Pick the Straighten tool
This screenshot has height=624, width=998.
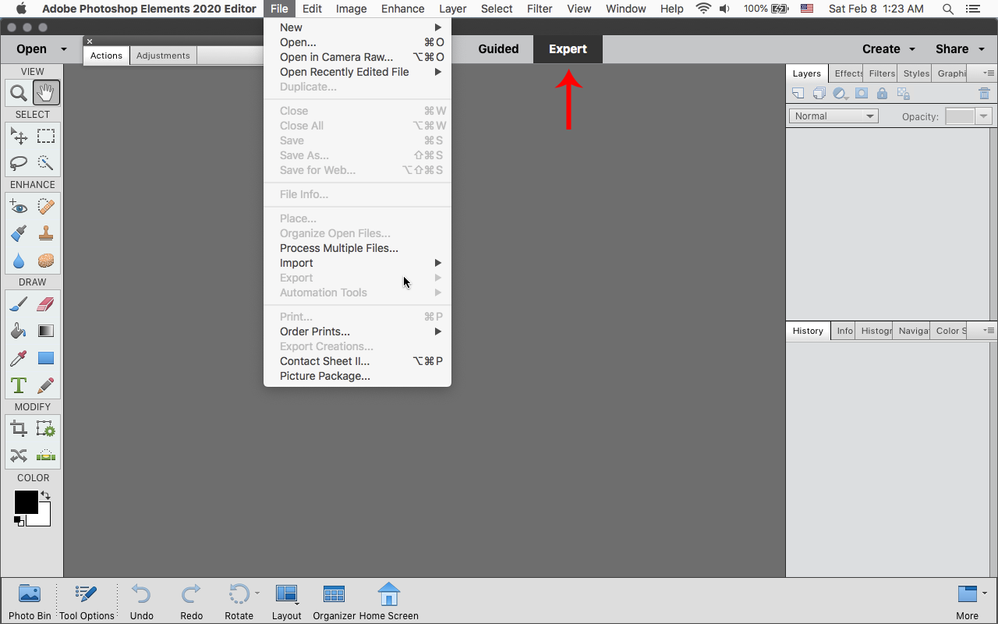[46, 455]
